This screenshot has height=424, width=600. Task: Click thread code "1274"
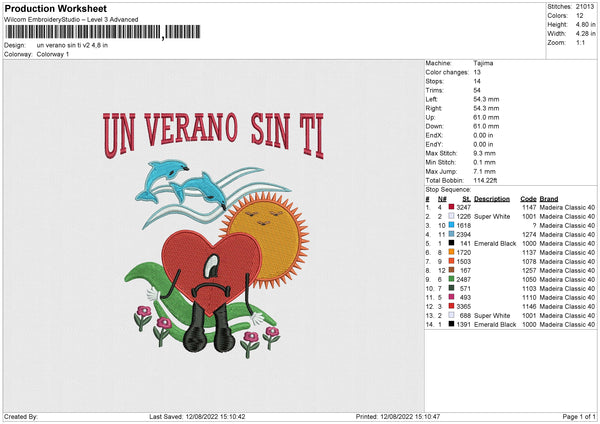(529, 234)
